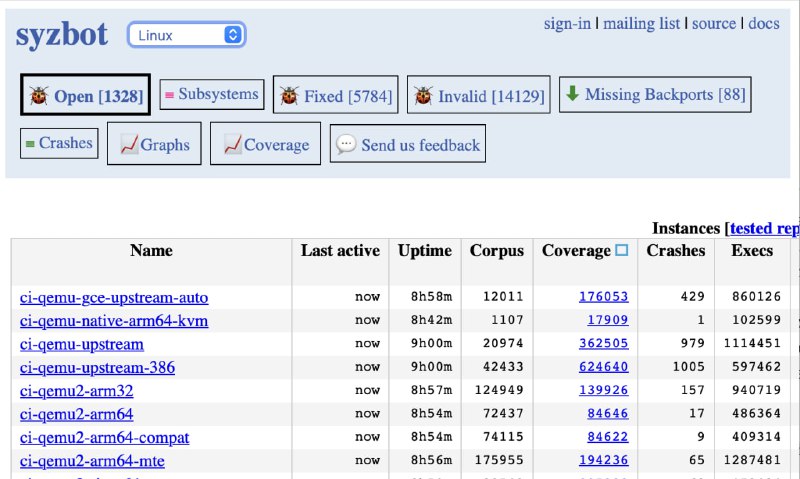
Task: Select execs value 1287481
Action: tap(752, 460)
